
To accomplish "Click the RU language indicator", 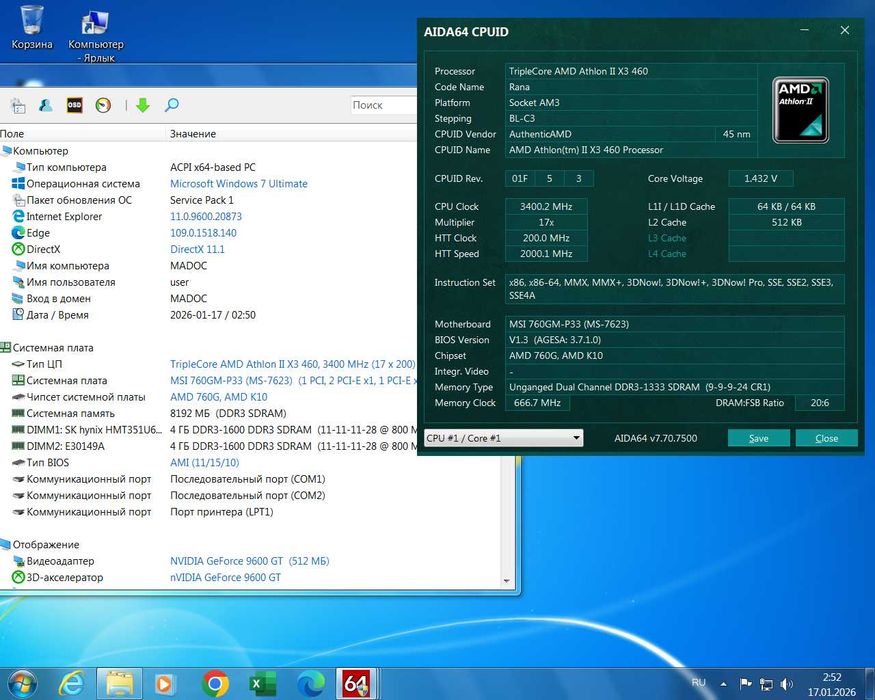I will (x=699, y=683).
